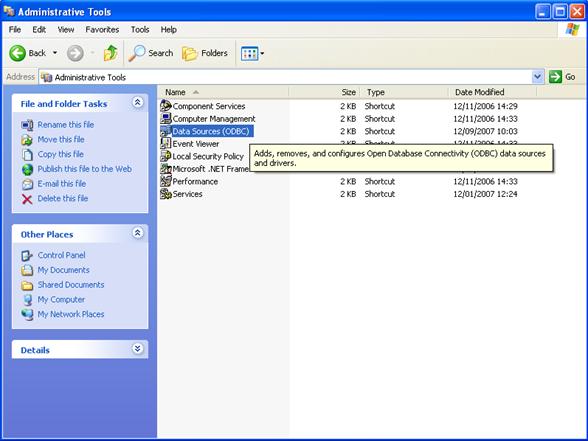The width and height of the screenshot is (588, 441).
Task: Select the Data Sources (ODBC) icon
Action: 165,131
